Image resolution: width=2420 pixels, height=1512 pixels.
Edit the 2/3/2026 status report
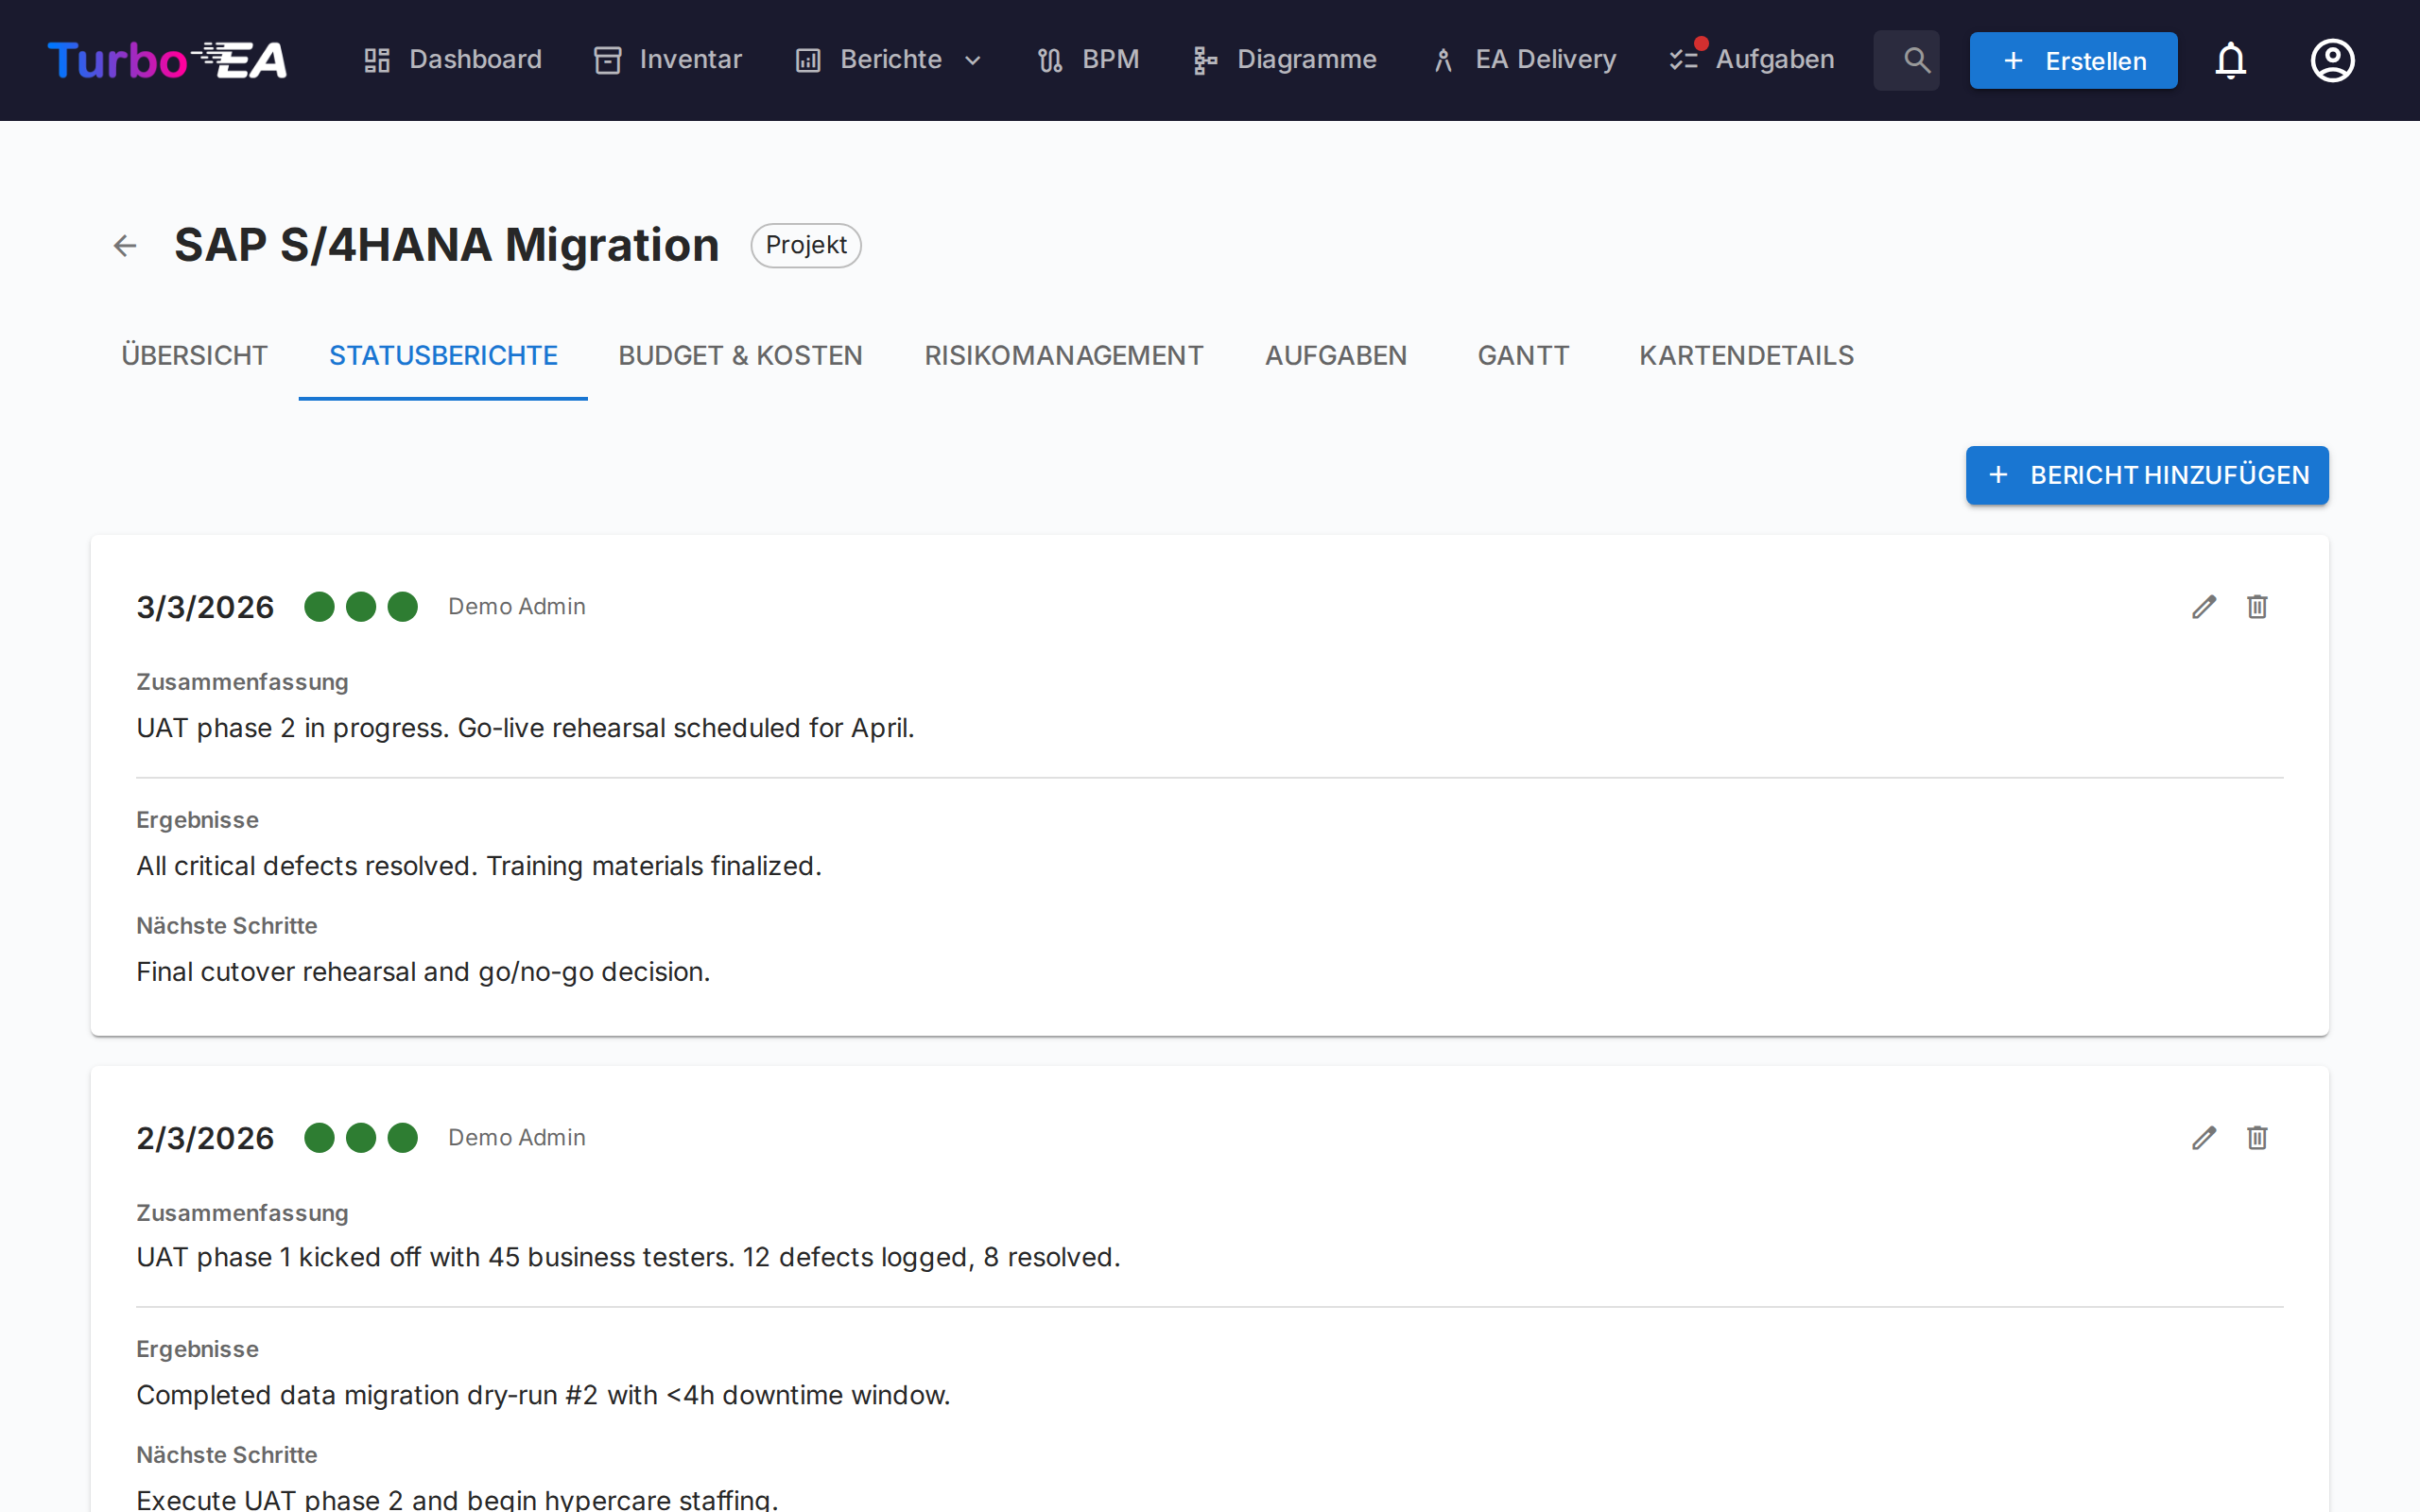[x=2204, y=1138]
